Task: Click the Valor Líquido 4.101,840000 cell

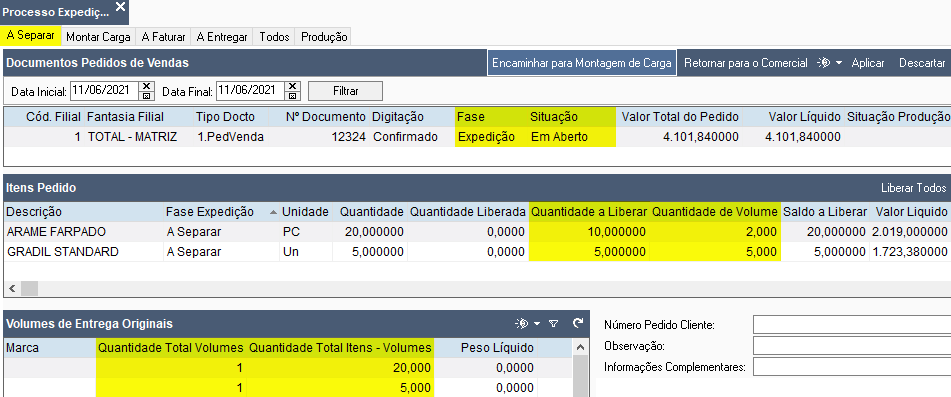Action: point(793,137)
